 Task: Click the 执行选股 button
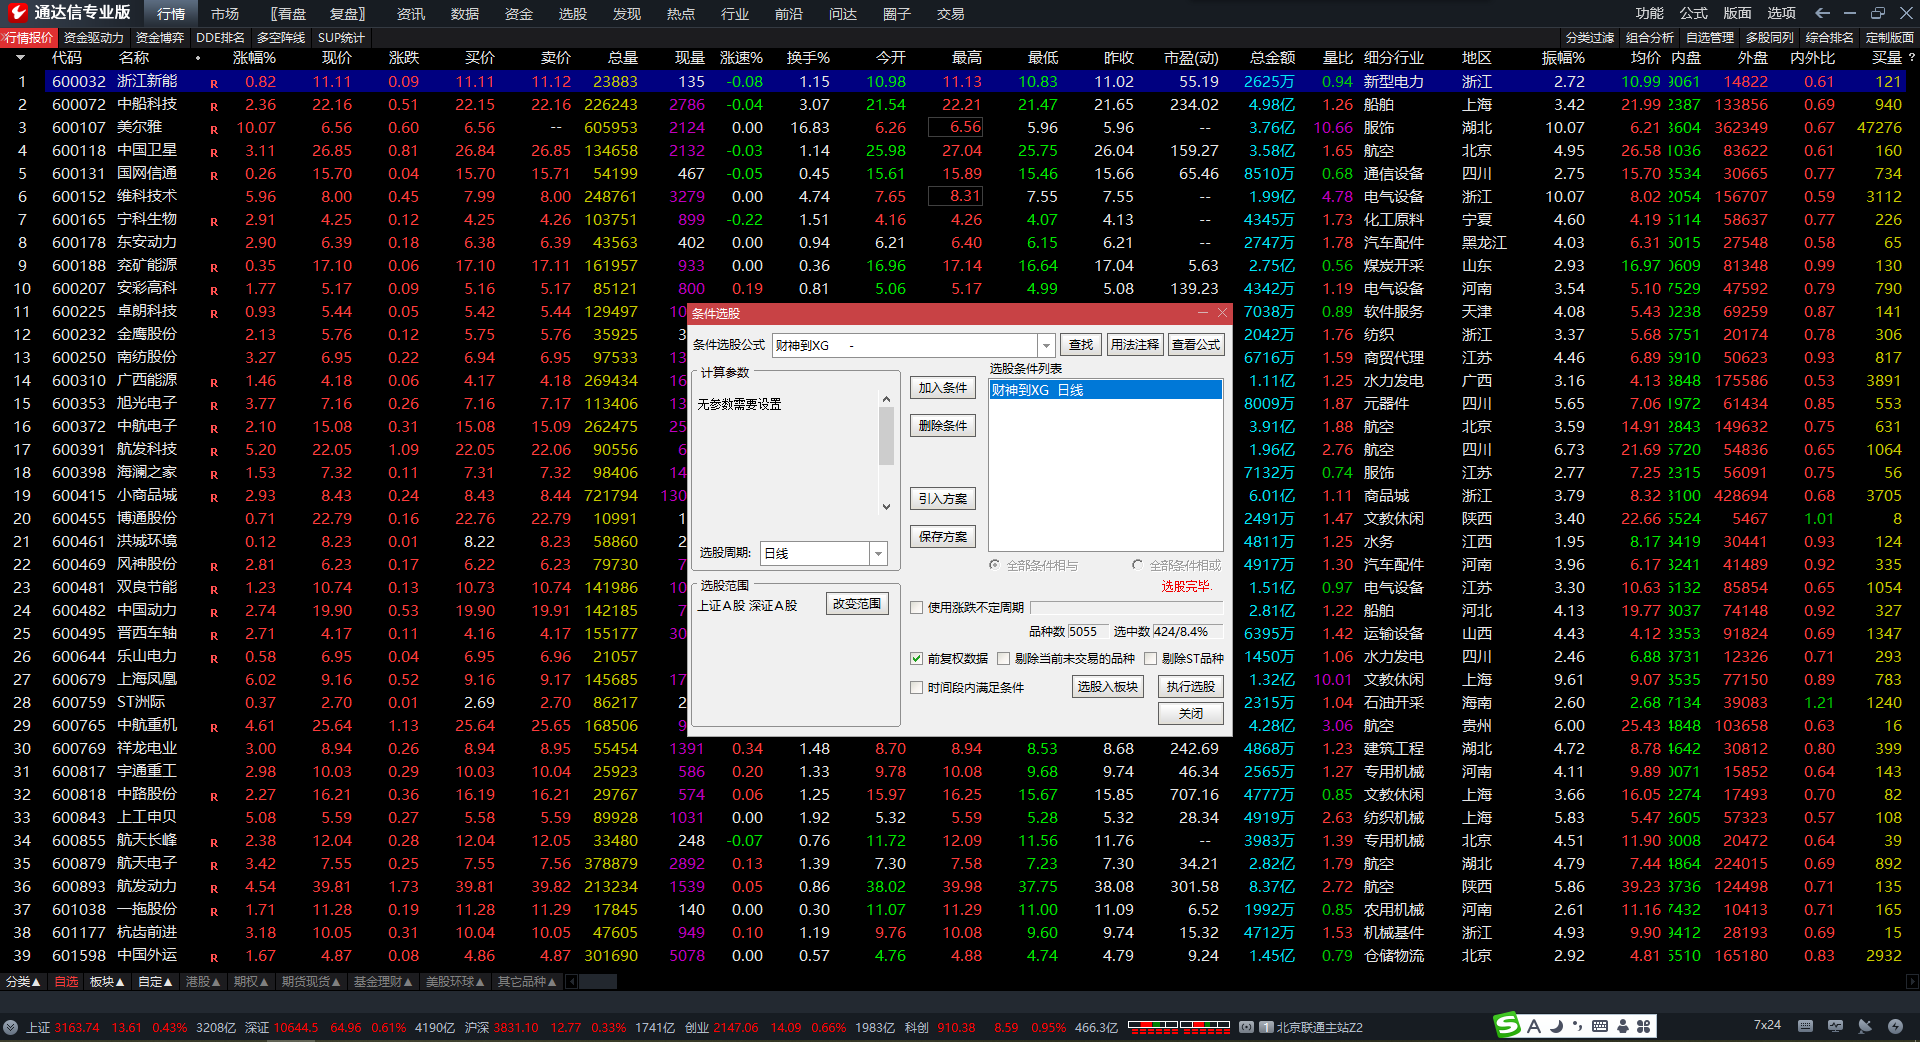pyautogui.click(x=1190, y=687)
